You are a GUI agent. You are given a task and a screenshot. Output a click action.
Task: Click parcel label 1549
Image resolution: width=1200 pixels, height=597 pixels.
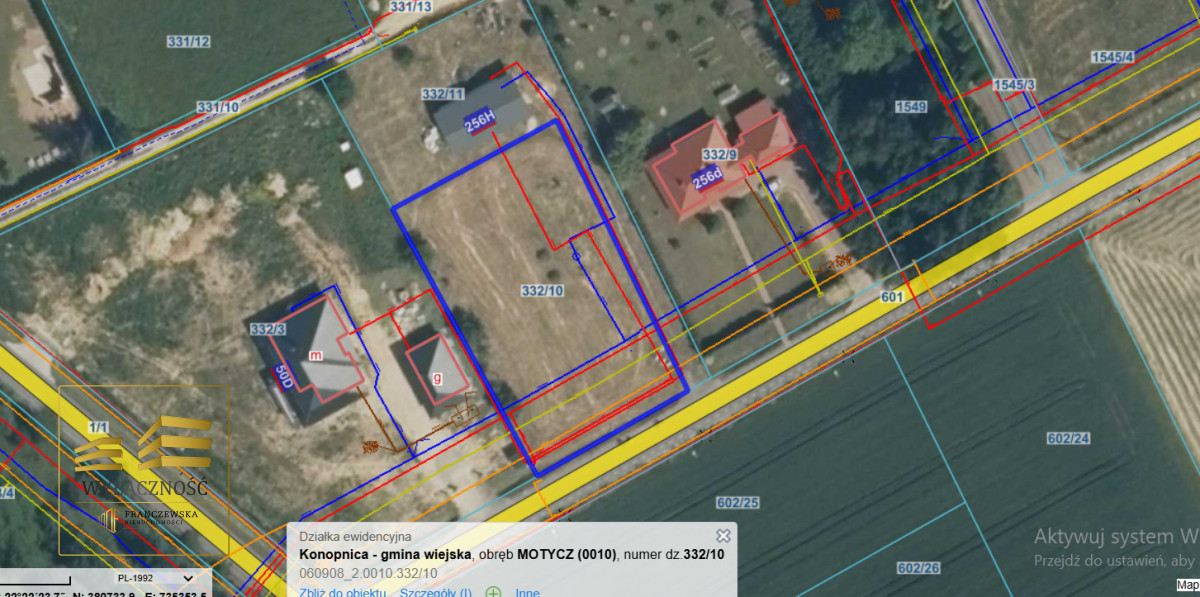(x=910, y=106)
